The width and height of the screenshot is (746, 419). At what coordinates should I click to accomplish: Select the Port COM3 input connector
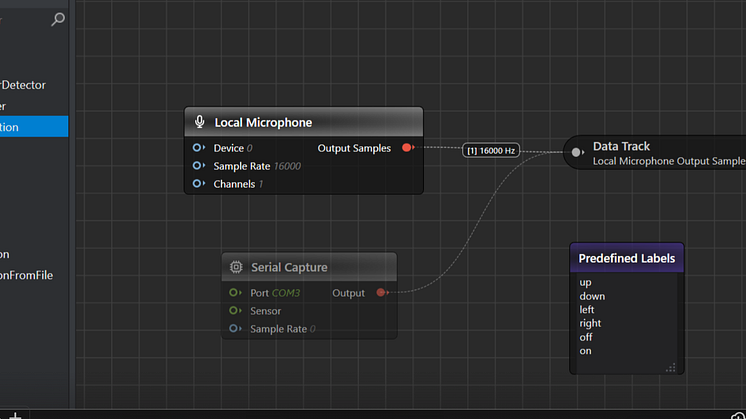[235, 292]
